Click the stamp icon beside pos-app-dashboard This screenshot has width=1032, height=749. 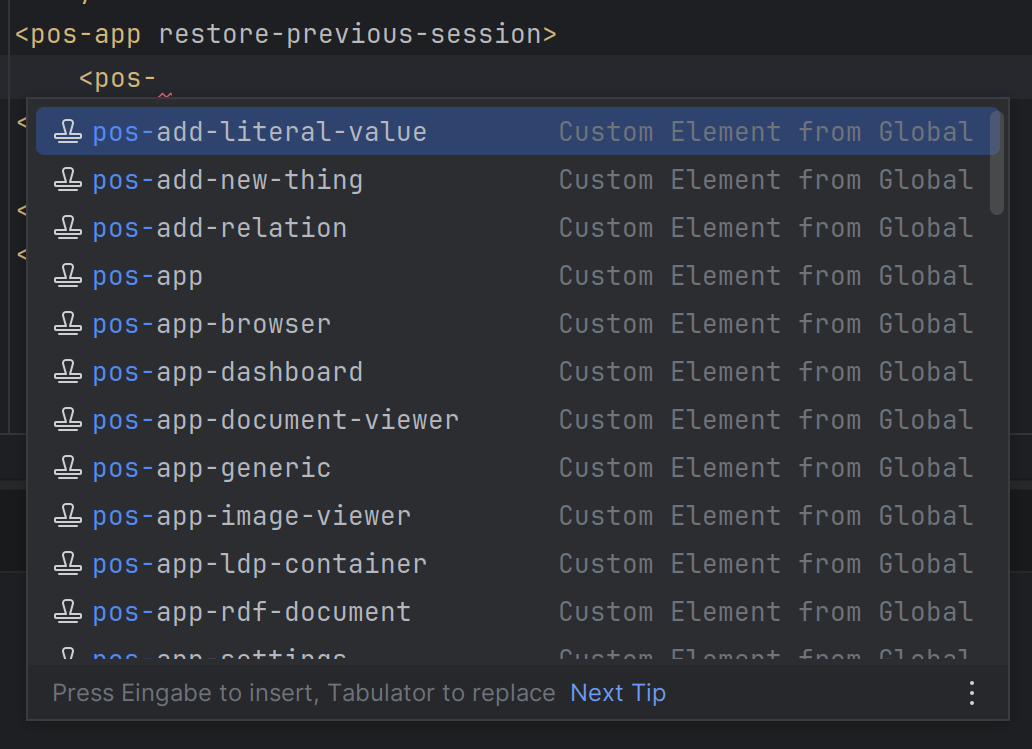tap(67, 372)
